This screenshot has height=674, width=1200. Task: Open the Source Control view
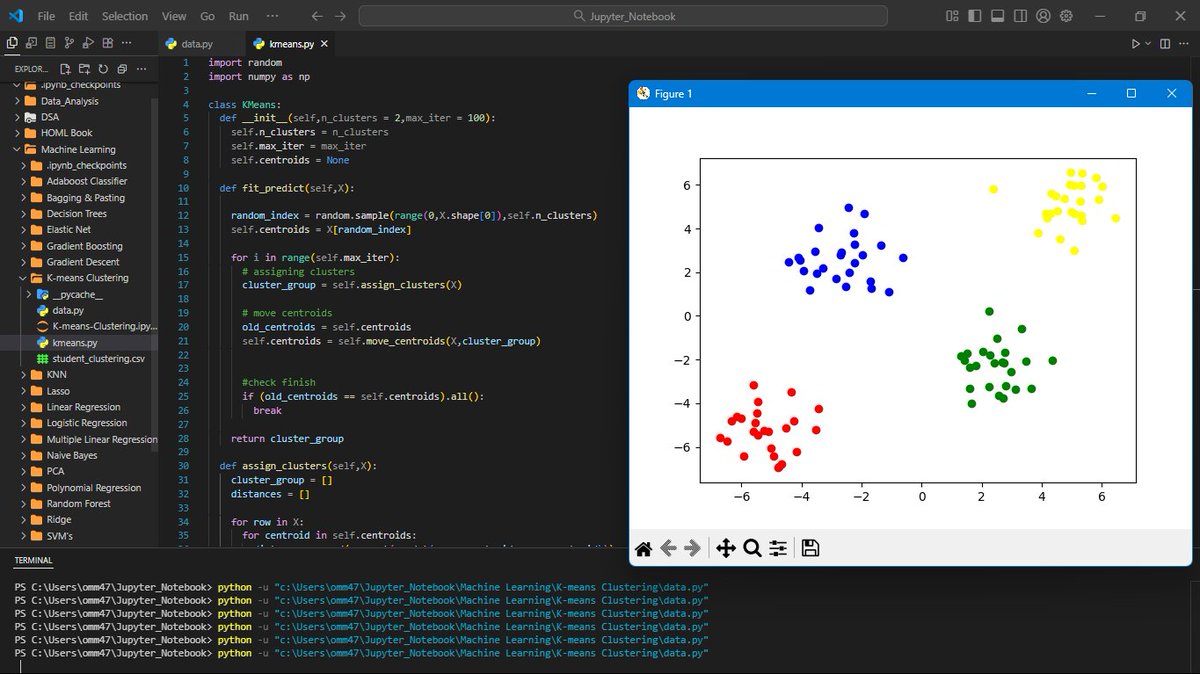(x=71, y=43)
